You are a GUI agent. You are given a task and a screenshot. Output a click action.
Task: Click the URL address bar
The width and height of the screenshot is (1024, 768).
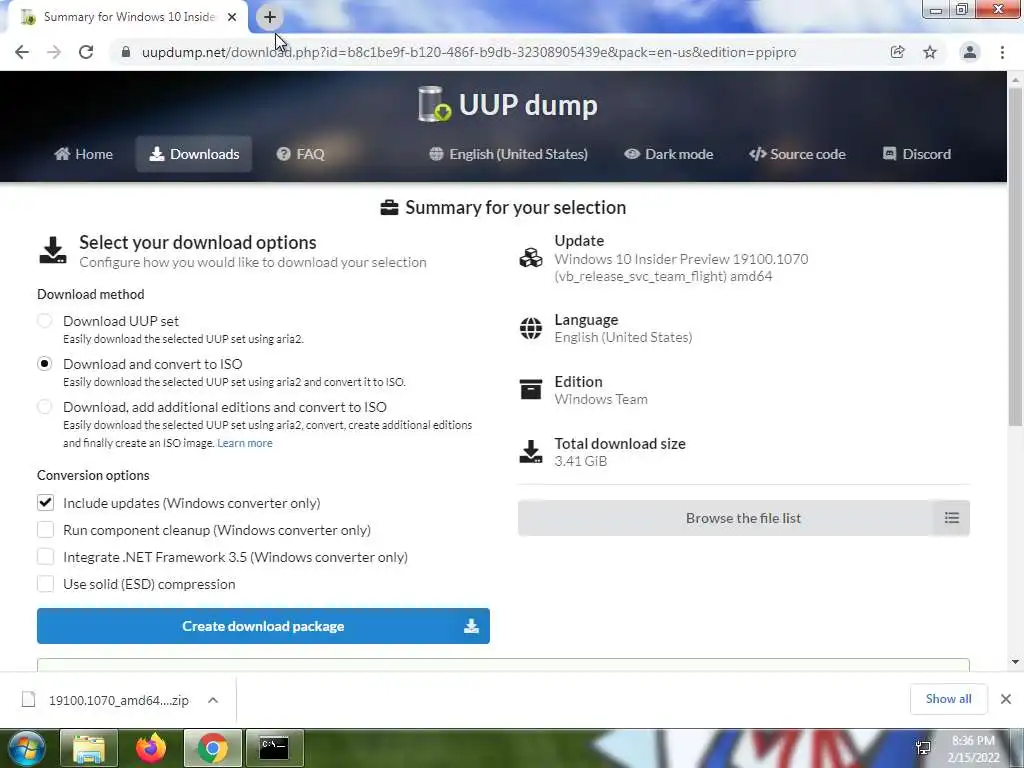[468, 52]
